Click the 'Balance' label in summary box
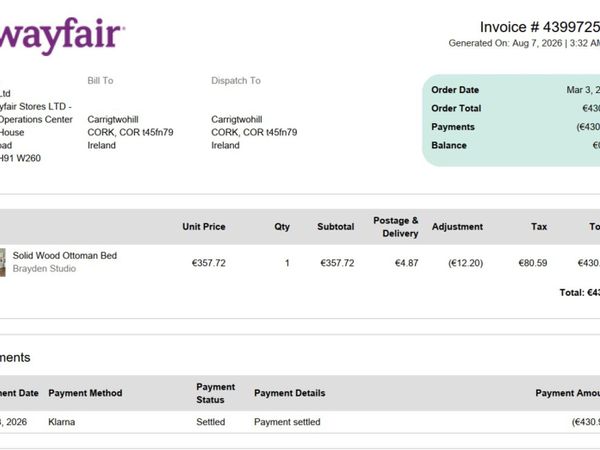The height and width of the screenshot is (450, 600). 449,145
